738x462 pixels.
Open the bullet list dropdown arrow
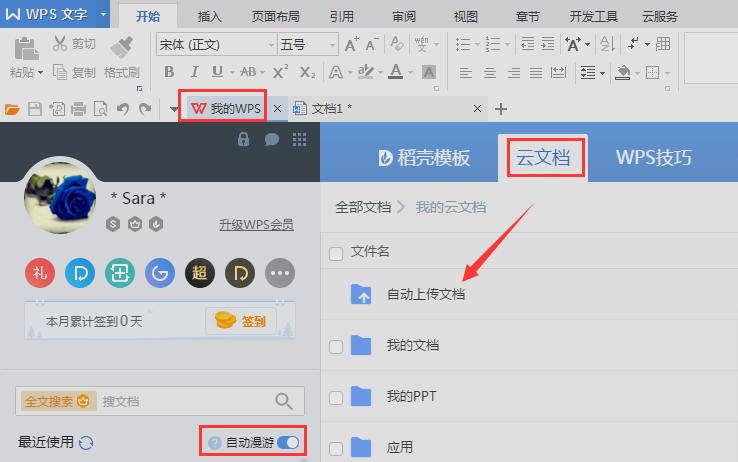(477, 45)
